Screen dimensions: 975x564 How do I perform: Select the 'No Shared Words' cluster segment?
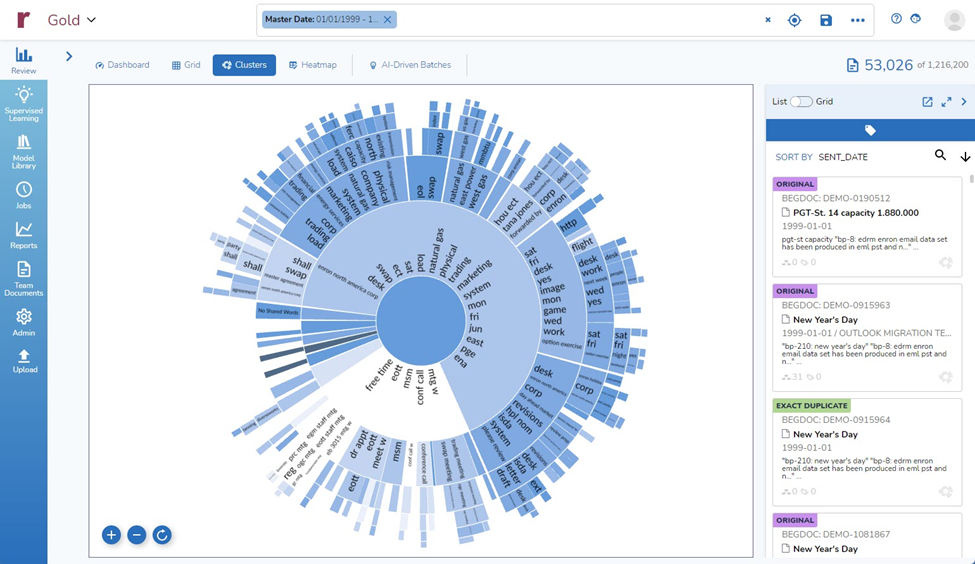[x=278, y=311]
